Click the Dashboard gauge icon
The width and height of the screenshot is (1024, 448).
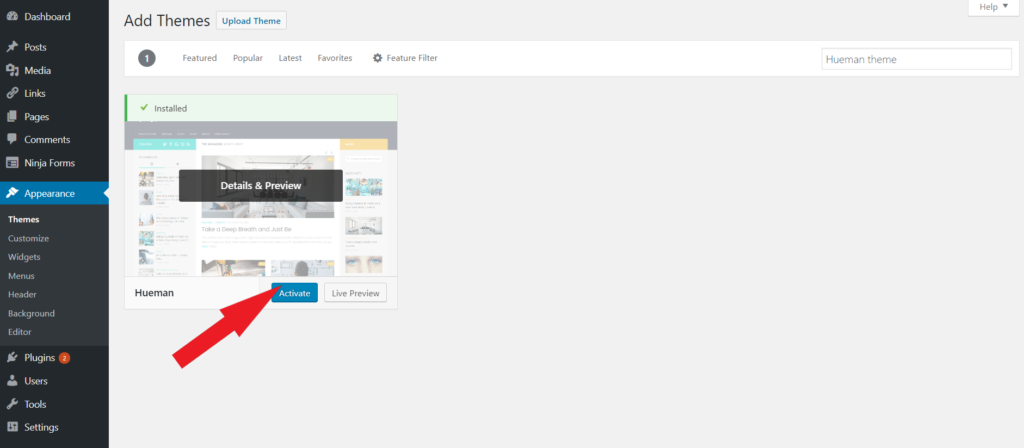pos(12,16)
